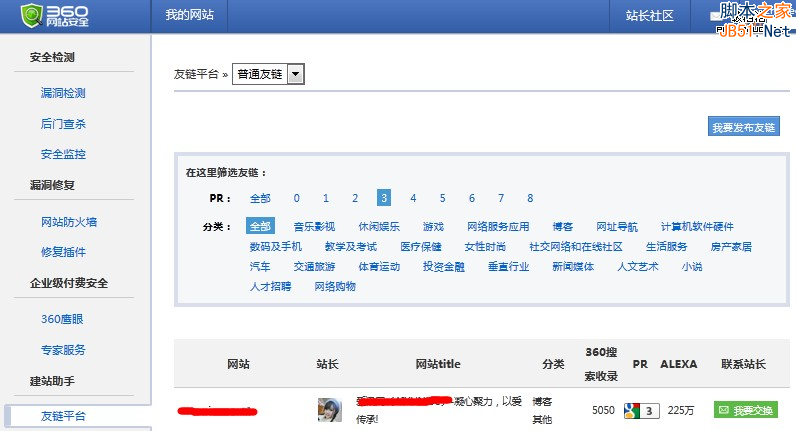Filter links by 网络购物 category
796x431 pixels.
tap(335, 286)
